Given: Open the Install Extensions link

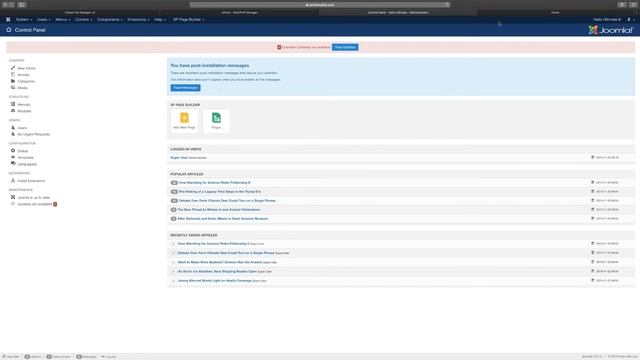Looking at the screenshot, I should (31, 181).
